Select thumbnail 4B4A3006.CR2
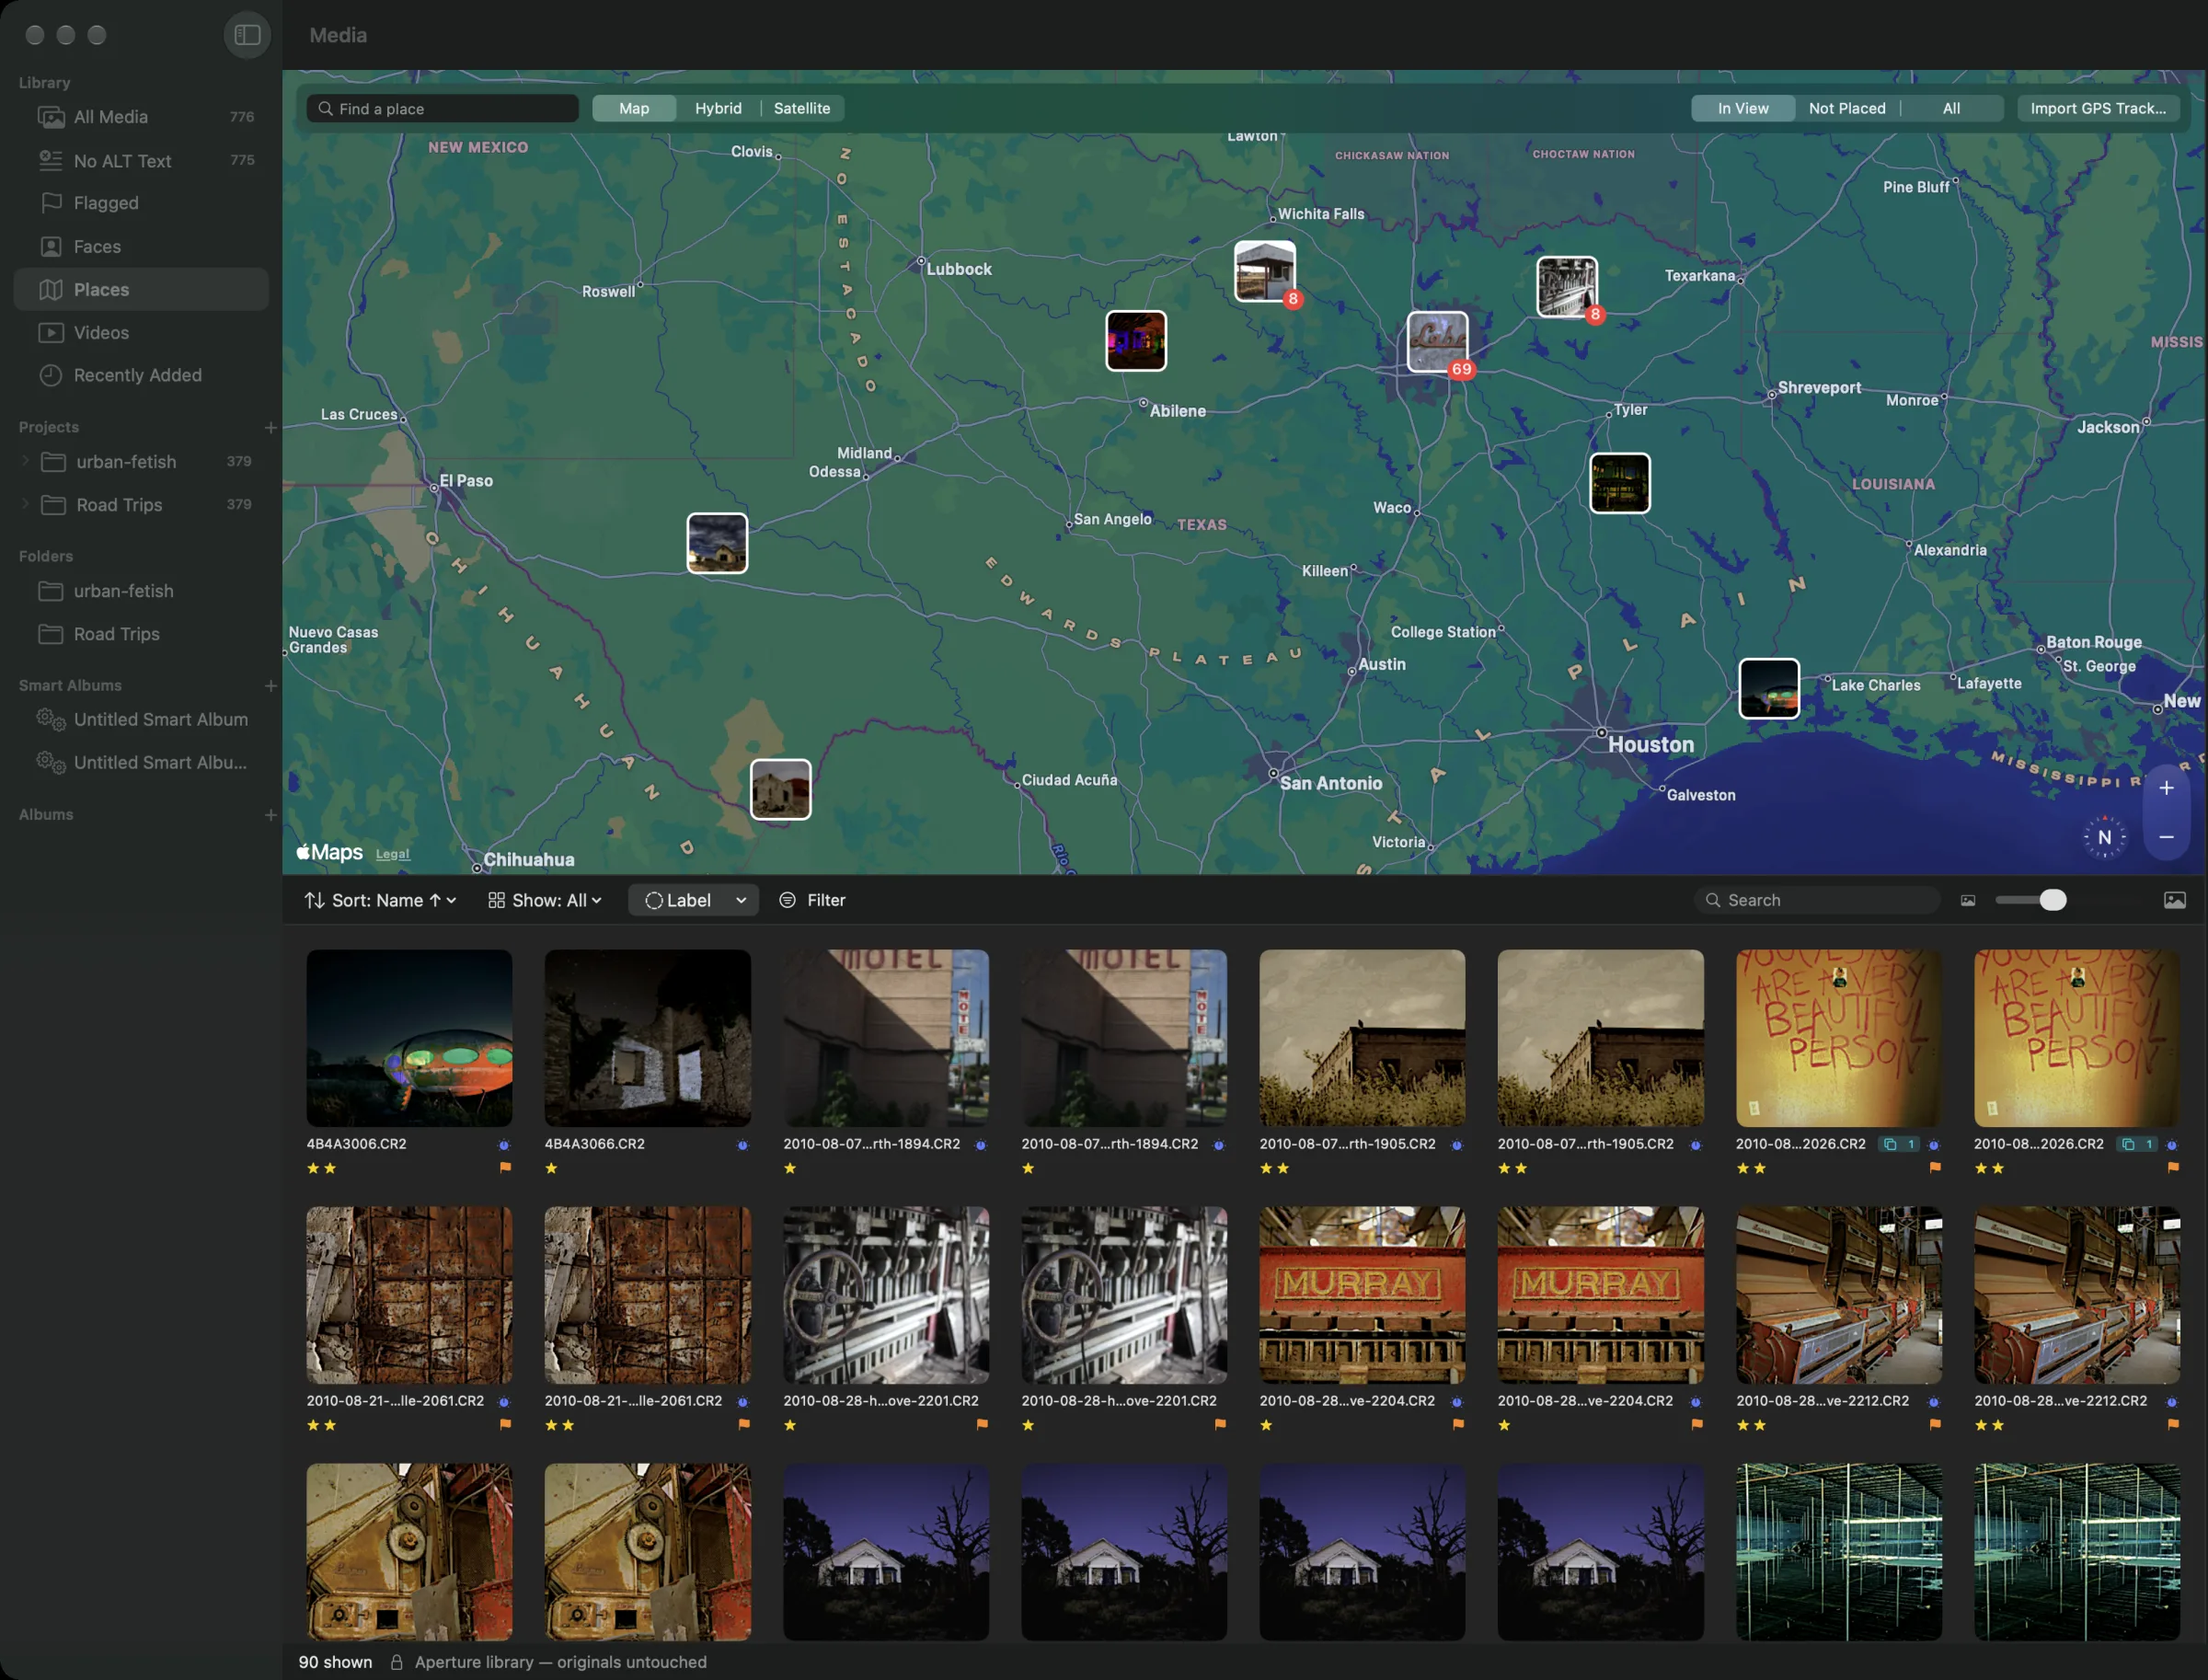 coord(409,1038)
